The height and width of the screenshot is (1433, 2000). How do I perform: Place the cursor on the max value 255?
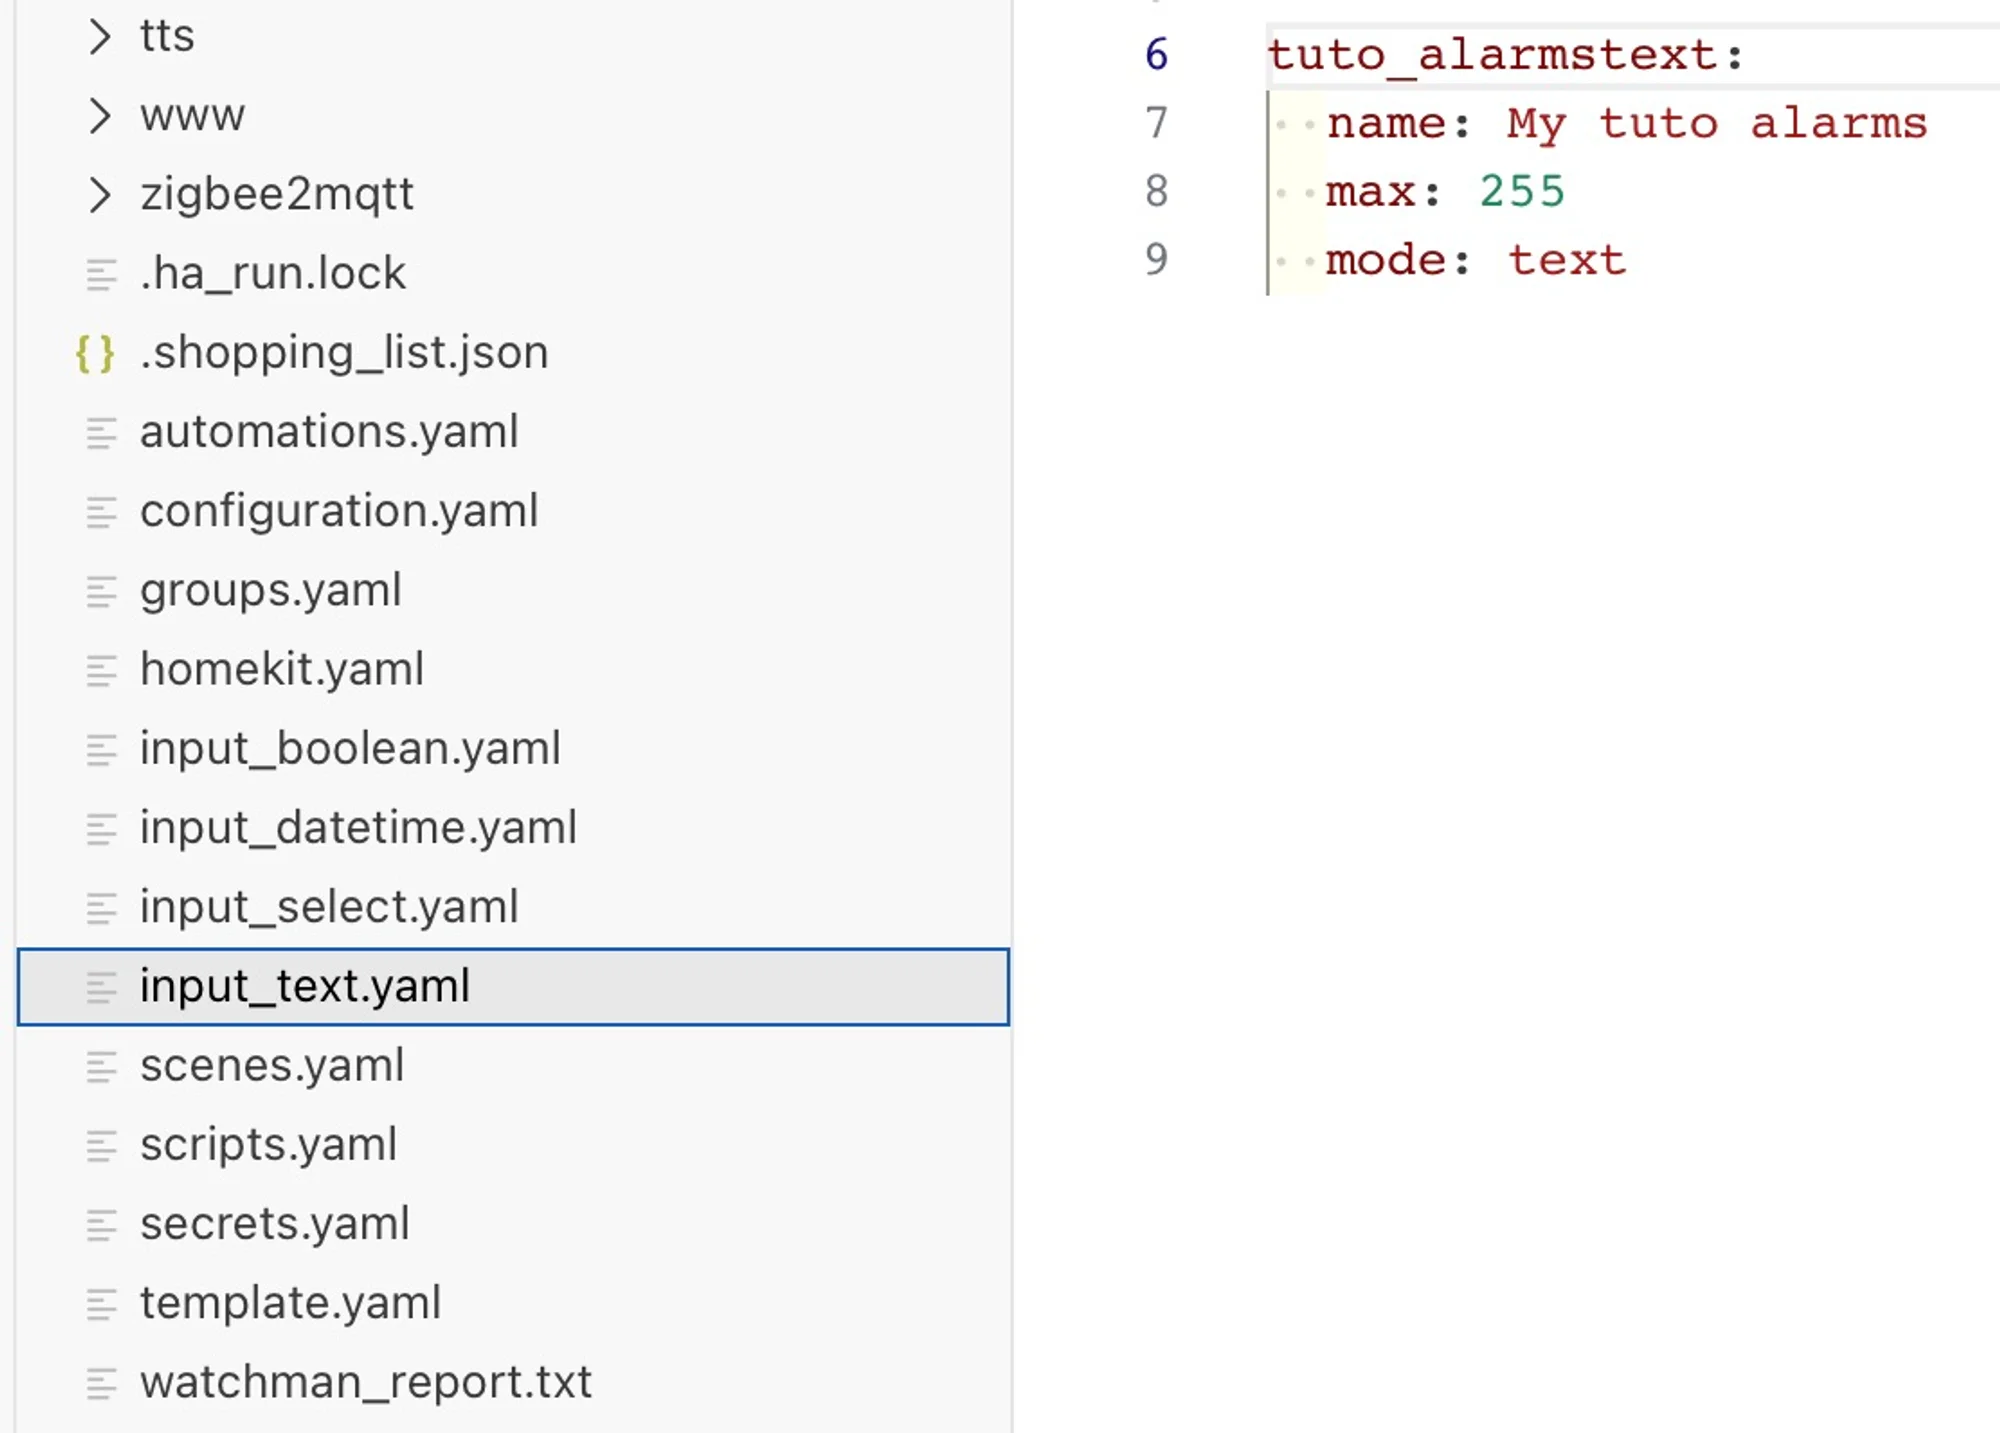point(1521,191)
